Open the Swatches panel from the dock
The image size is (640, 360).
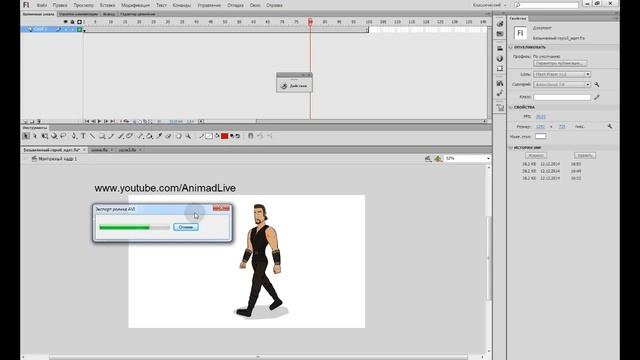point(500,34)
